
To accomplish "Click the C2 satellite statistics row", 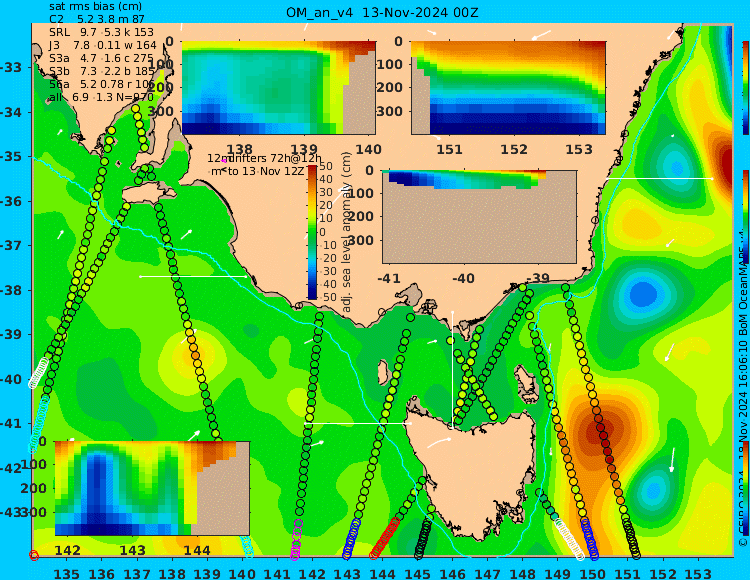I will coord(97,19).
